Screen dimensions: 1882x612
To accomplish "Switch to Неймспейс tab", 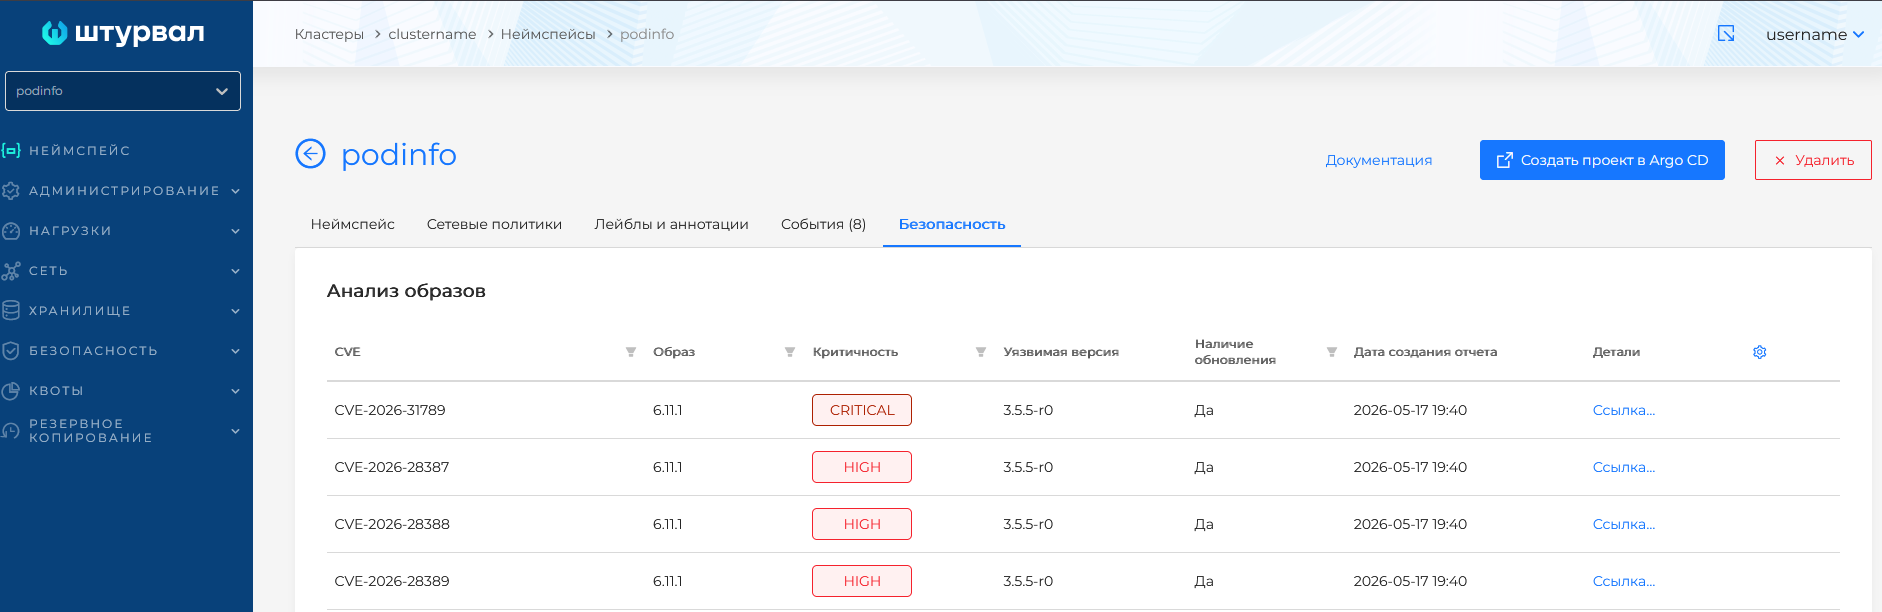I will point(353,224).
